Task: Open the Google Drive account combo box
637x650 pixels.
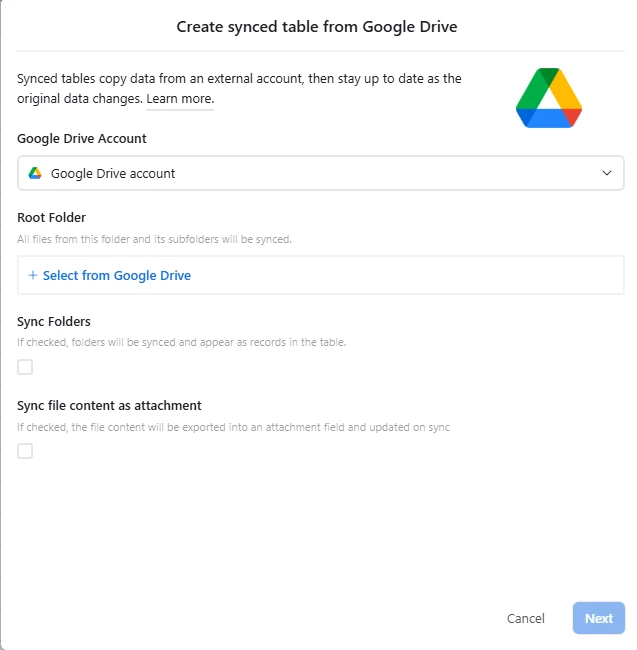Action: point(320,173)
